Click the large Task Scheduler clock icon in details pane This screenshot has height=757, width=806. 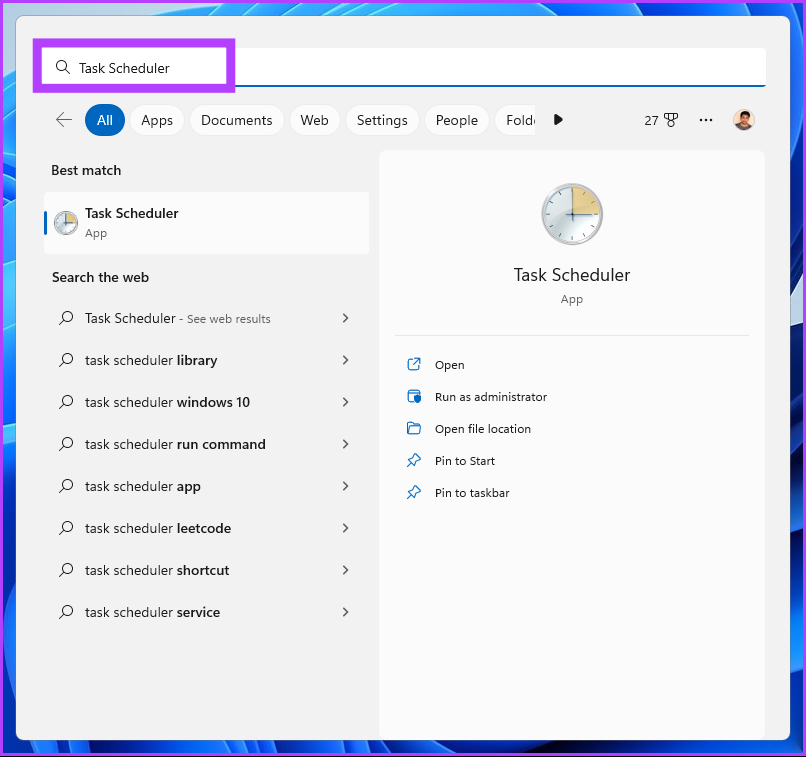(x=572, y=214)
